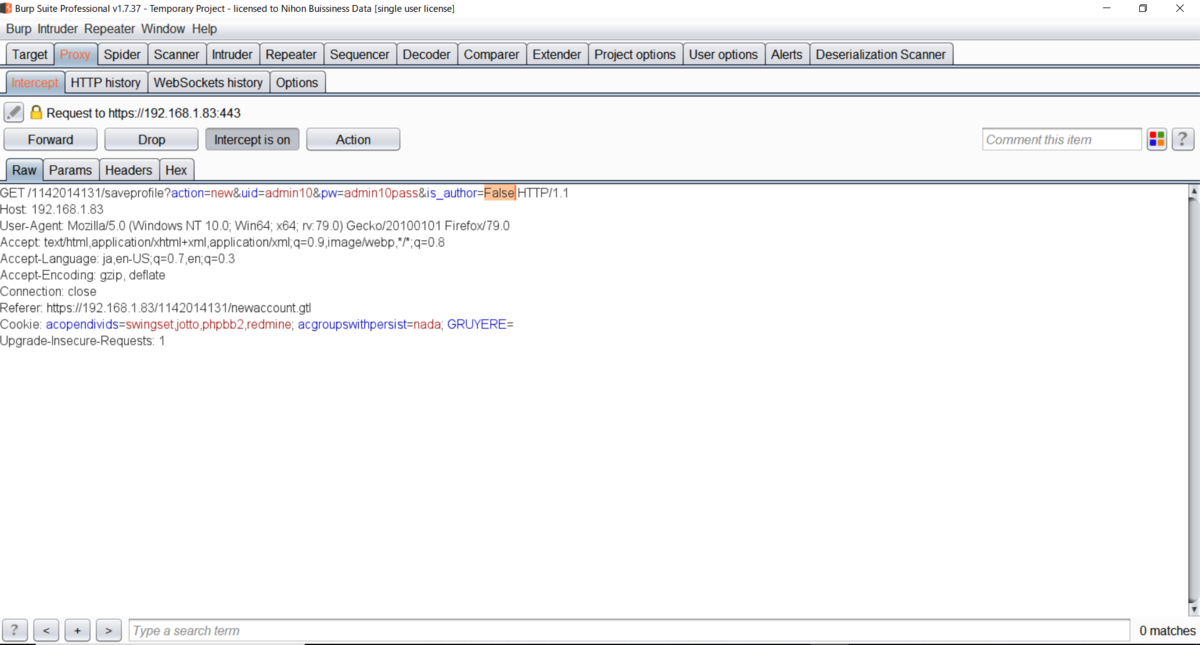Click the padlock HTTPS icon
The image size is (1200, 645).
coord(36,113)
